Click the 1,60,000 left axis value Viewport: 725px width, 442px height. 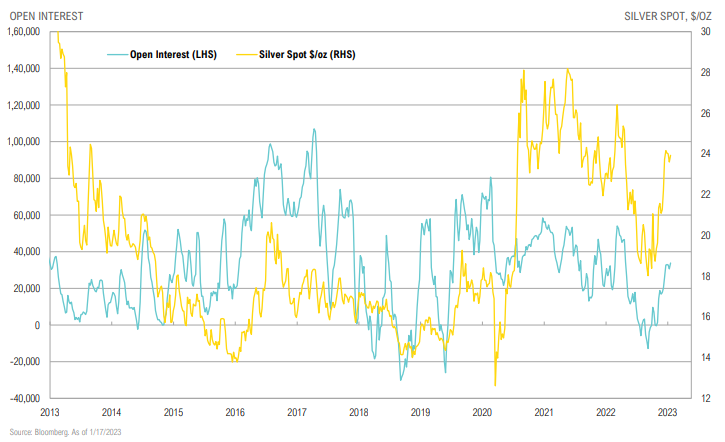pos(22,32)
